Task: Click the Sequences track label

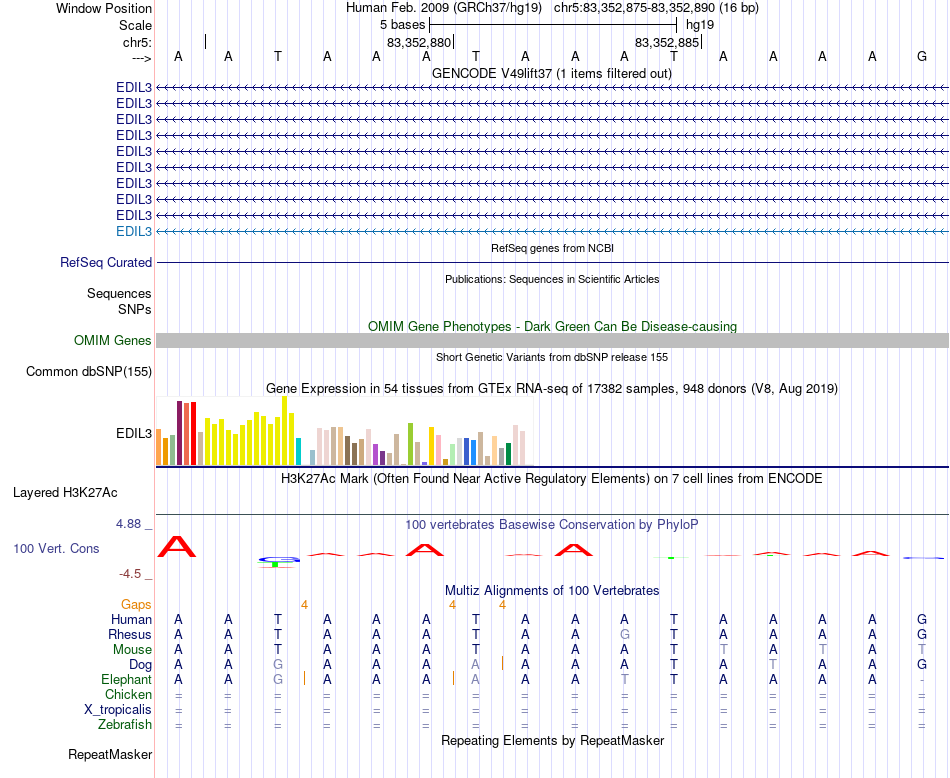Action: (x=119, y=293)
